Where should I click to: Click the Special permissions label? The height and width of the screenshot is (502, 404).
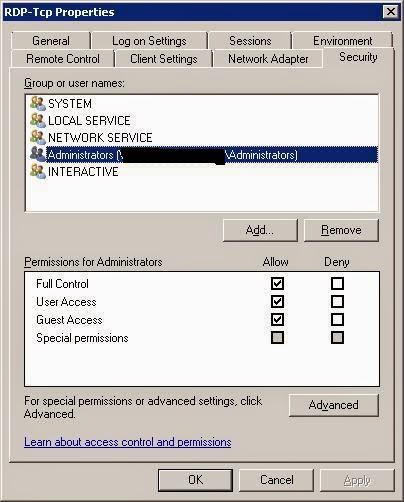tap(82, 338)
